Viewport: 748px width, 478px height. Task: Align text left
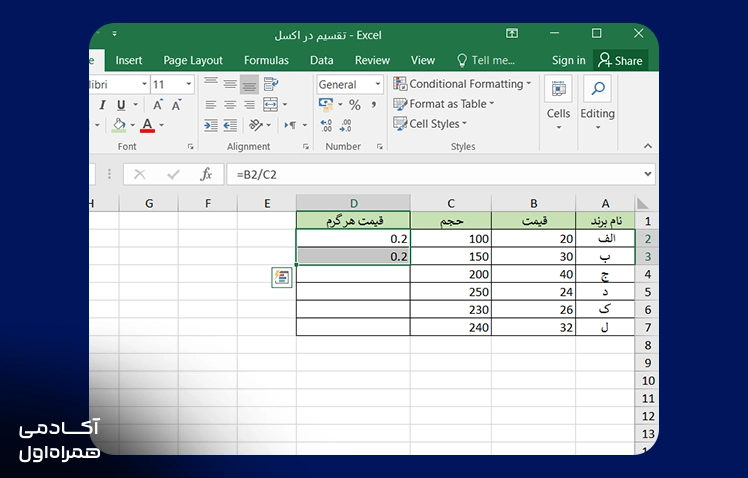coord(211,105)
